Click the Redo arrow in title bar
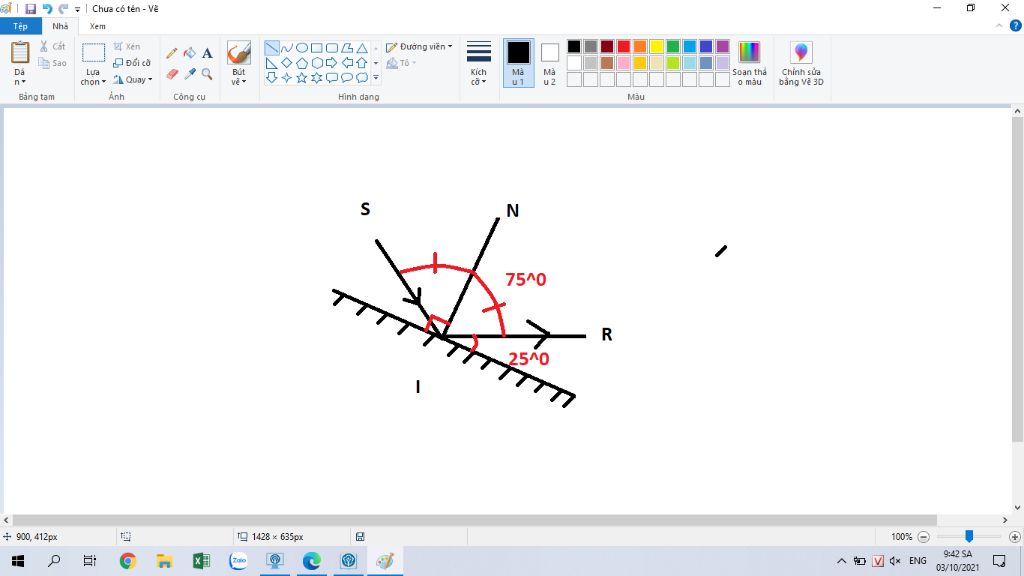Image resolution: width=1024 pixels, height=576 pixels. pos(63,8)
